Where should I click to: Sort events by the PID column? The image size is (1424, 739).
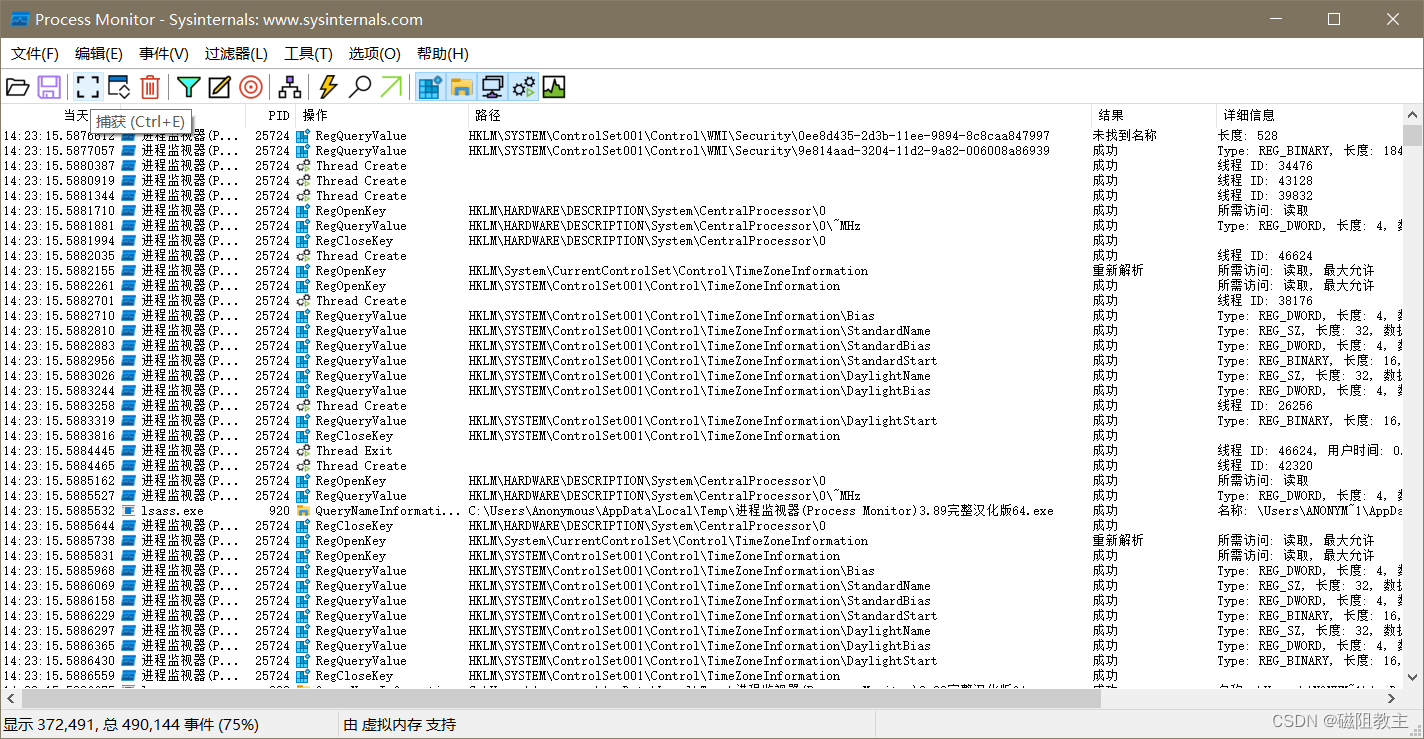tap(277, 114)
